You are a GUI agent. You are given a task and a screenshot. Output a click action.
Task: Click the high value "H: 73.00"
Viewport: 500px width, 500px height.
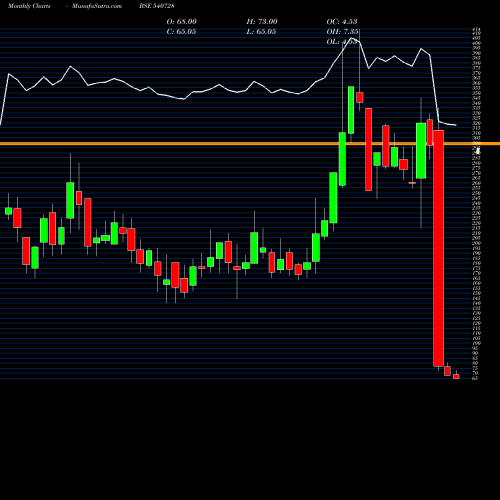click(262, 22)
